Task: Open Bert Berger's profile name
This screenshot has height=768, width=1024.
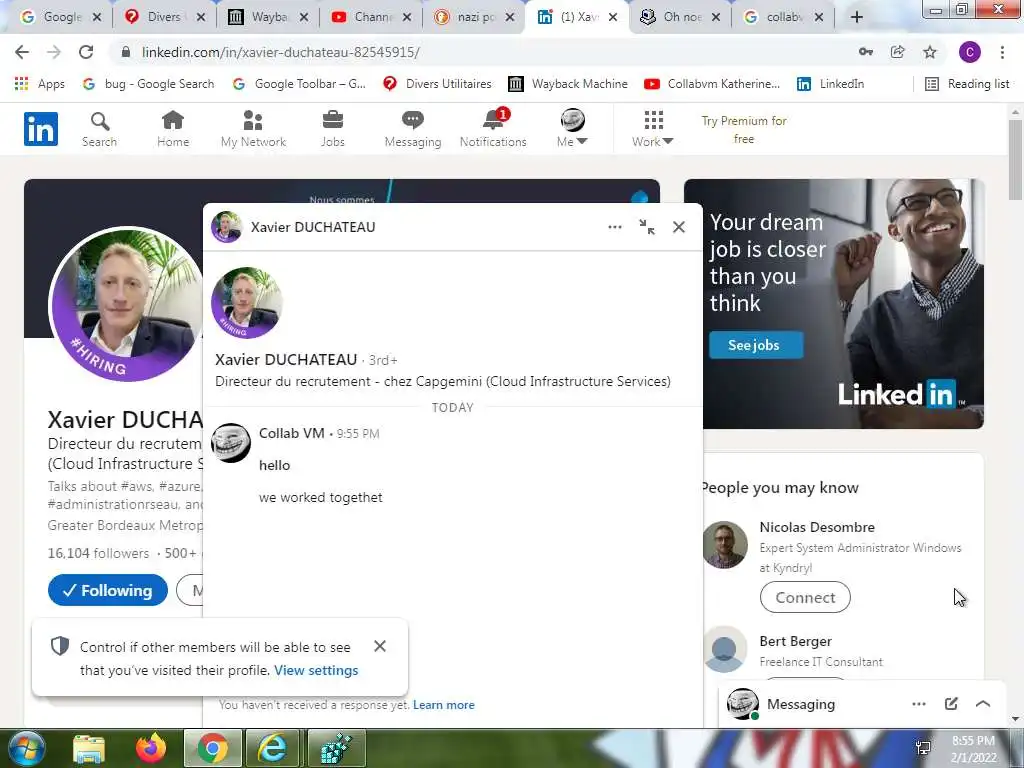Action: coord(795,641)
